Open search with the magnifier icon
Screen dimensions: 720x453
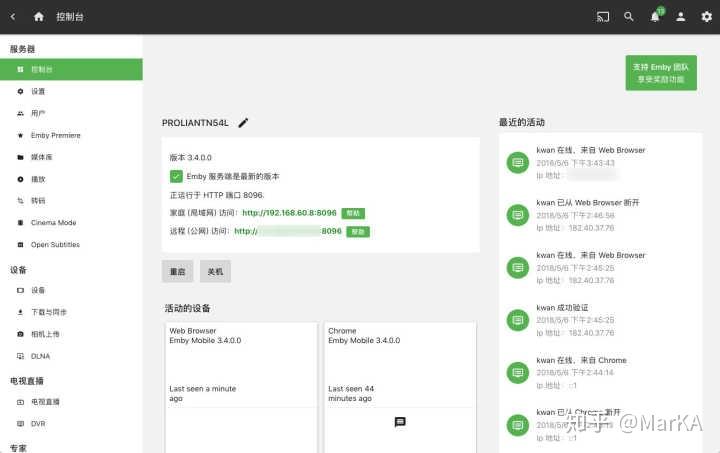point(629,17)
